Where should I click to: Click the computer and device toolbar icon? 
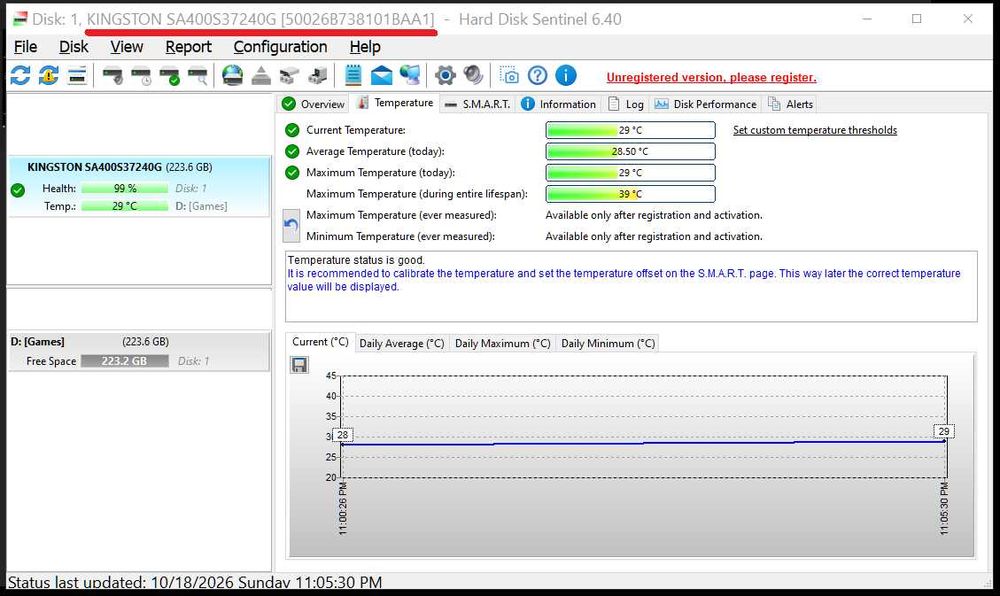tap(318, 76)
